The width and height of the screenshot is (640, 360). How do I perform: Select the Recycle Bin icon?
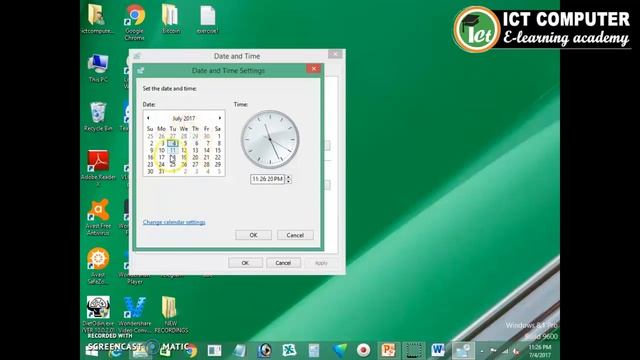click(98, 117)
